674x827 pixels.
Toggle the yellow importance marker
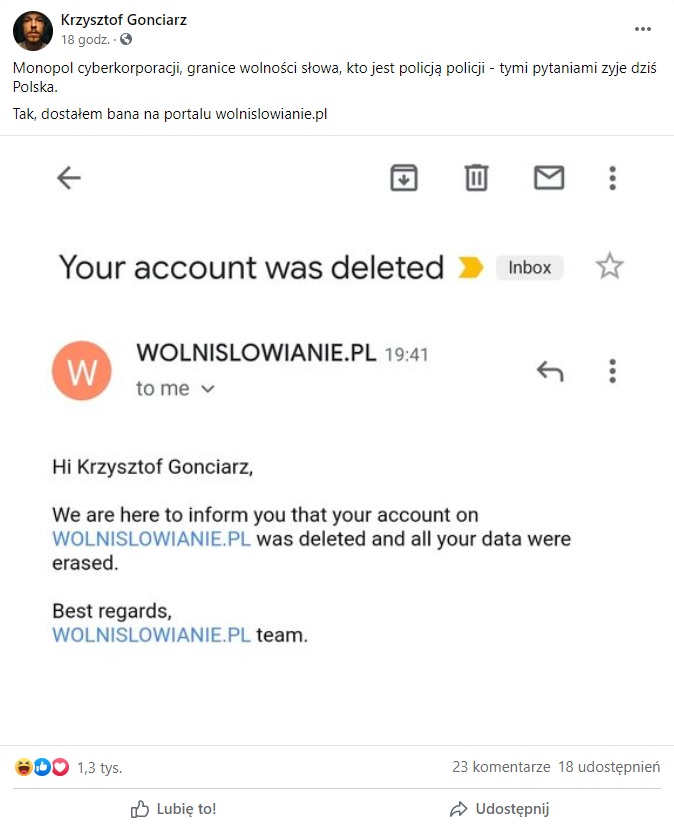click(x=470, y=267)
